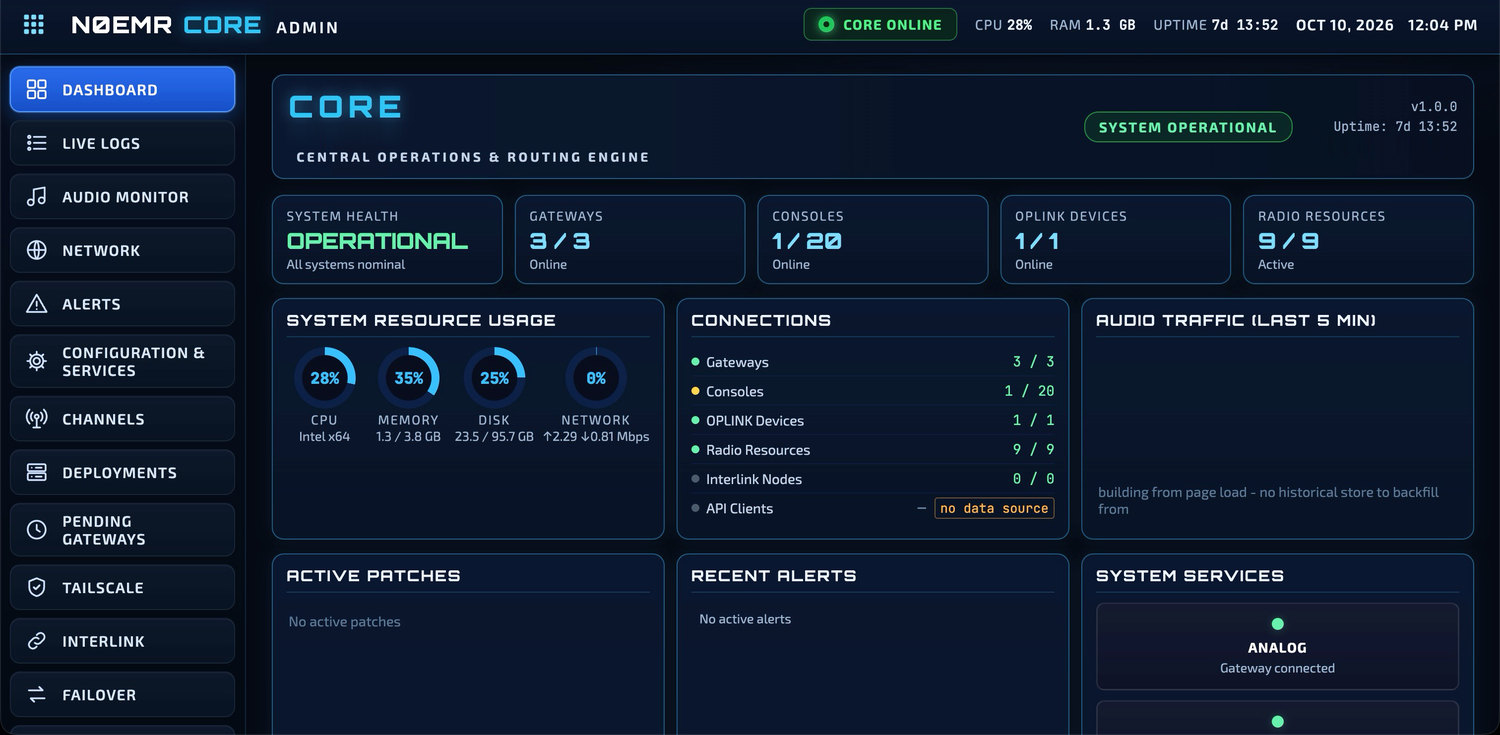Click the SYSTEM OPERATIONAL badge

1188,127
